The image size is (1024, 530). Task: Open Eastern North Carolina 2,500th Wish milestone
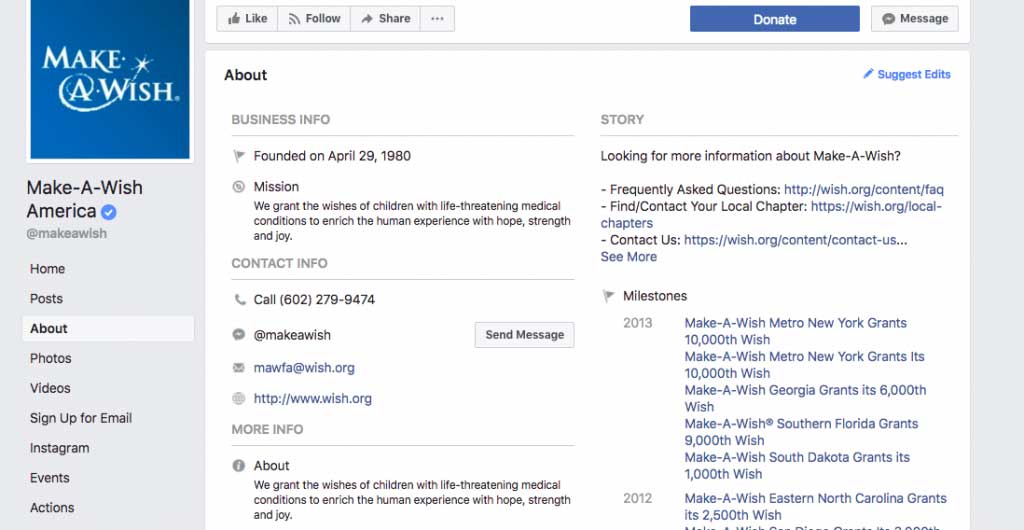tap(816, 507)
